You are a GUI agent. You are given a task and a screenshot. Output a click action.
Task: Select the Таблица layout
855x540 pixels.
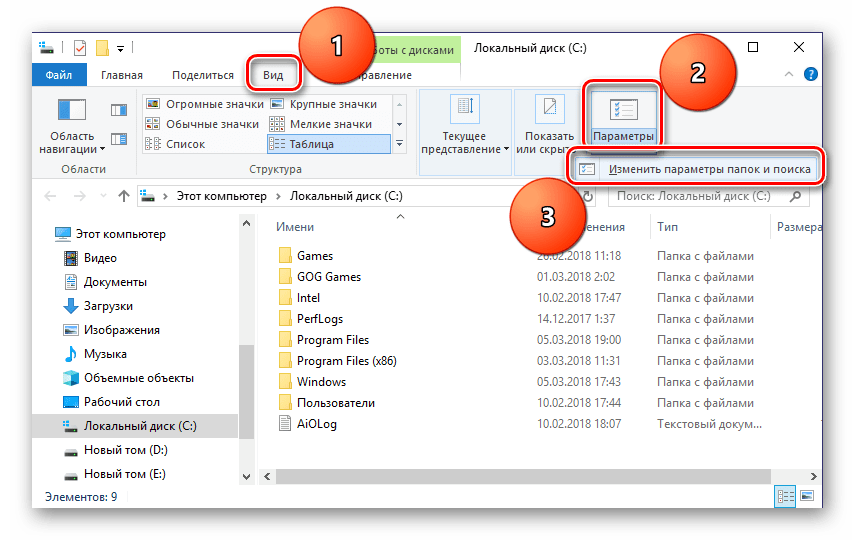pyautogui.click(x=329, y=144)
